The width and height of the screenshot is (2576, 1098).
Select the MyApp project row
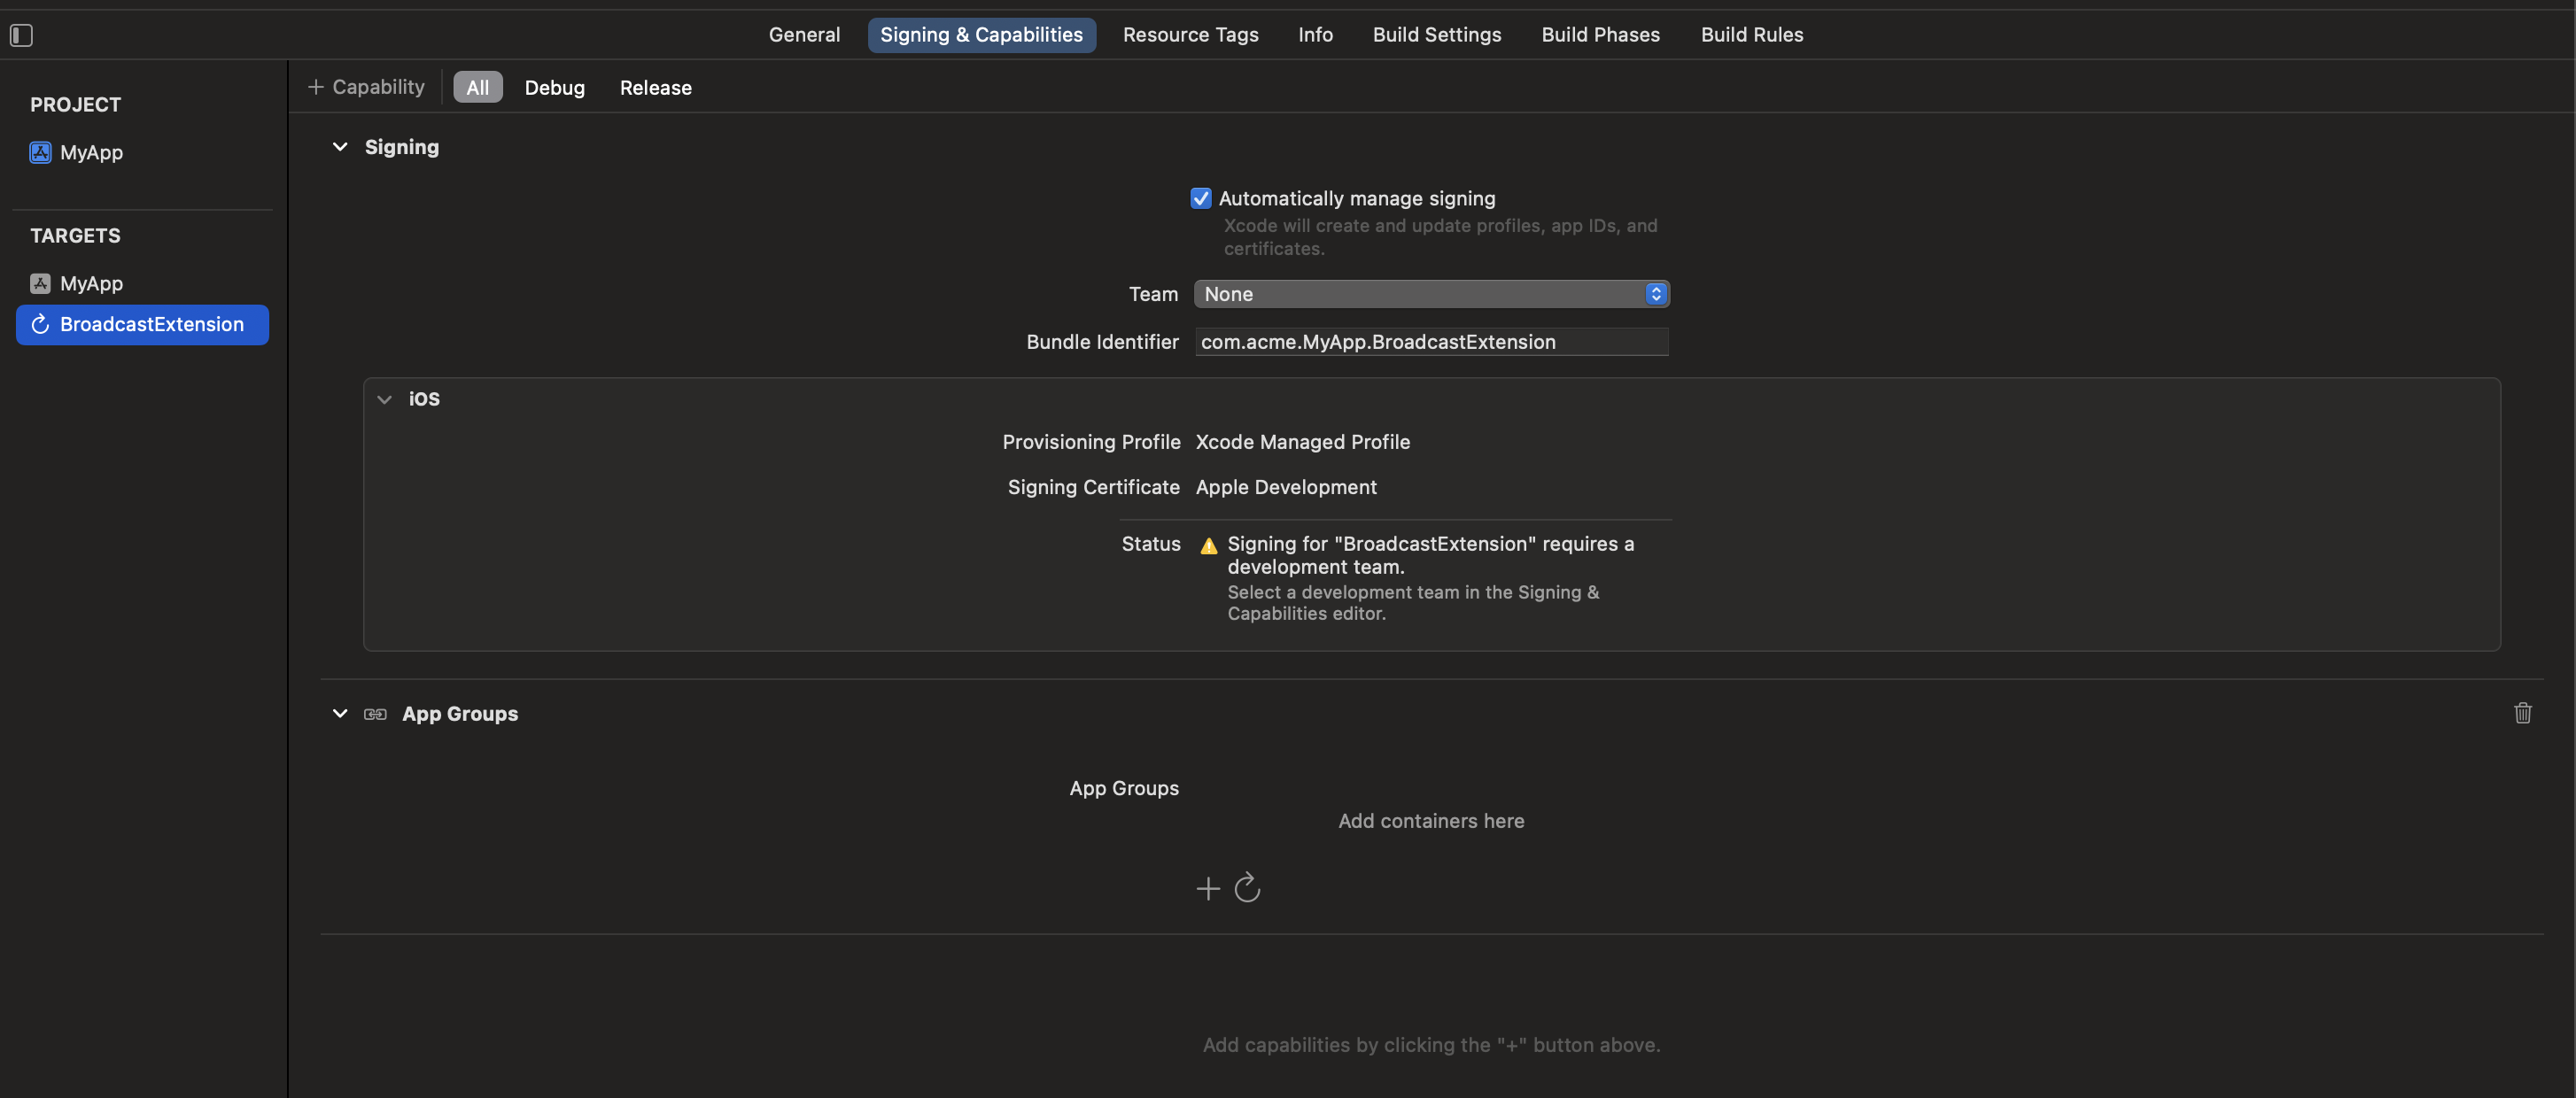[142, 152]
